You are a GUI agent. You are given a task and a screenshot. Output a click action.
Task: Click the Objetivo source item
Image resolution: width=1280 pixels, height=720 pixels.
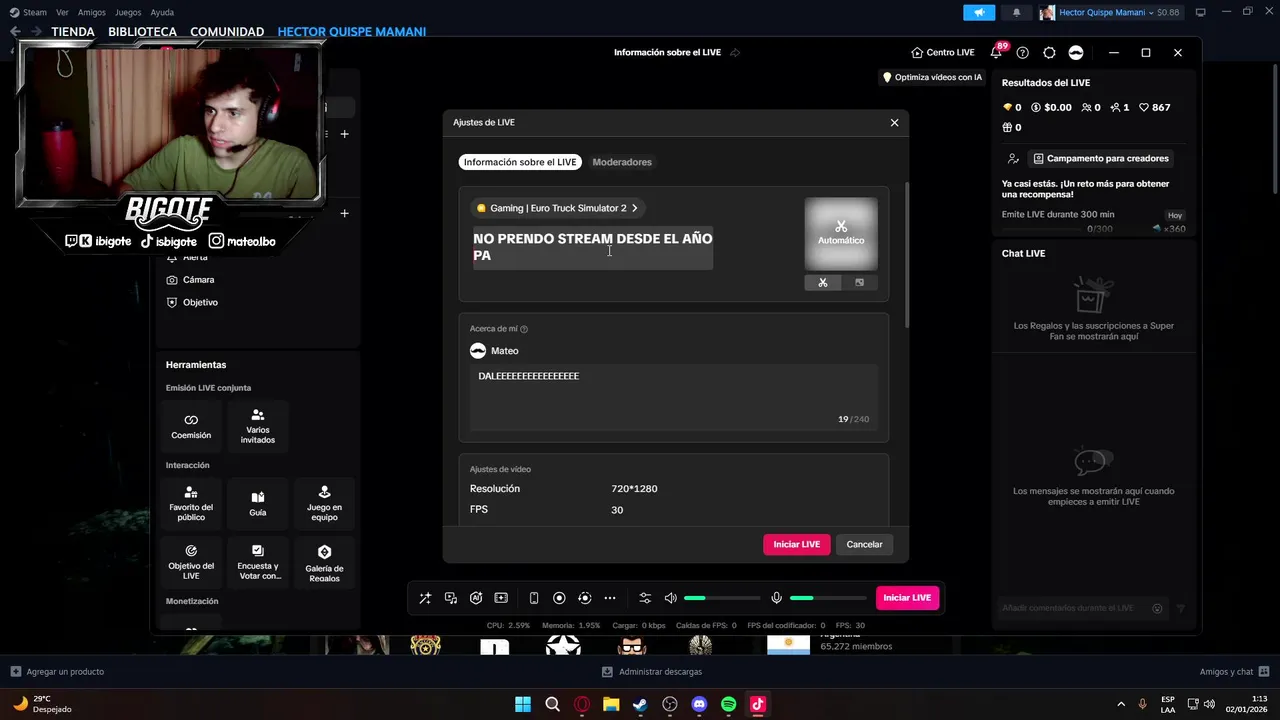pos(200,302)
